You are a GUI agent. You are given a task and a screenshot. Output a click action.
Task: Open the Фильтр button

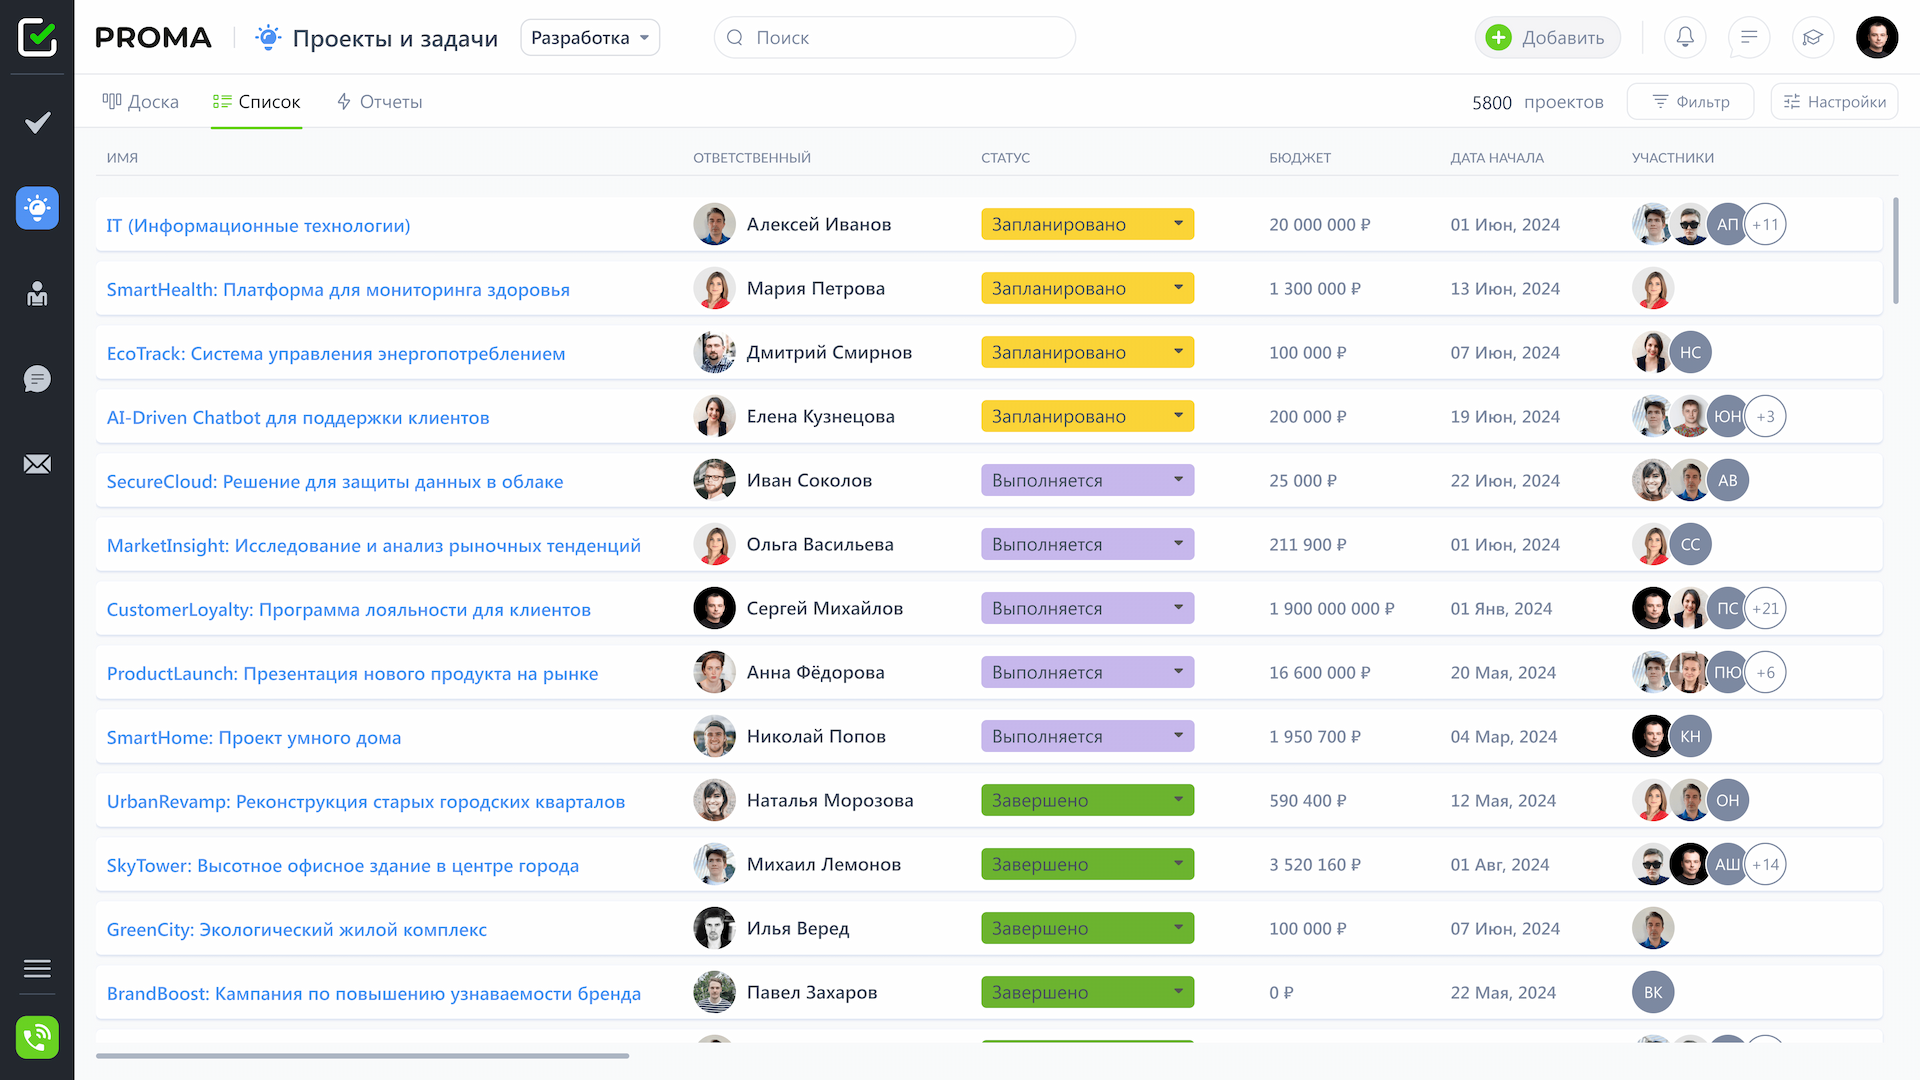(1690, 101)
